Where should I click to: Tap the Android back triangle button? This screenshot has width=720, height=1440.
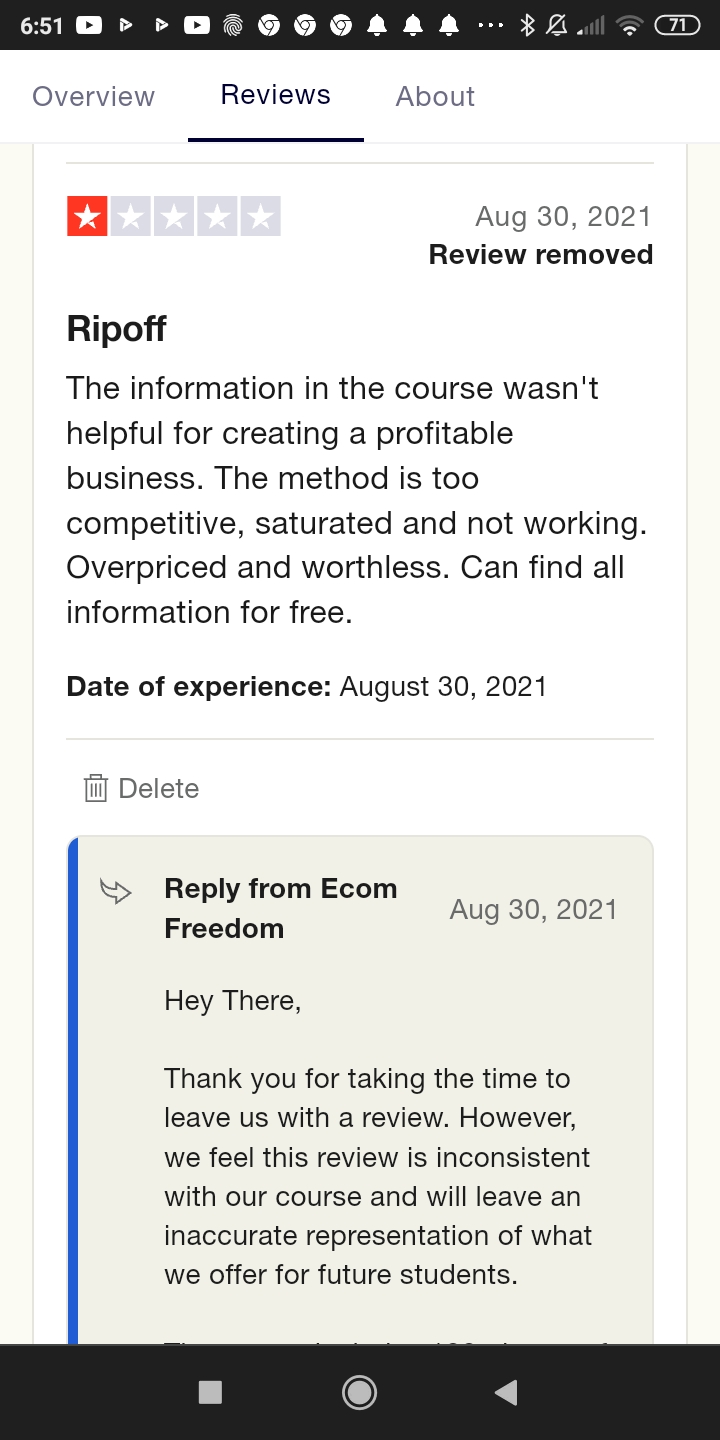click(x=506, y=1392)
